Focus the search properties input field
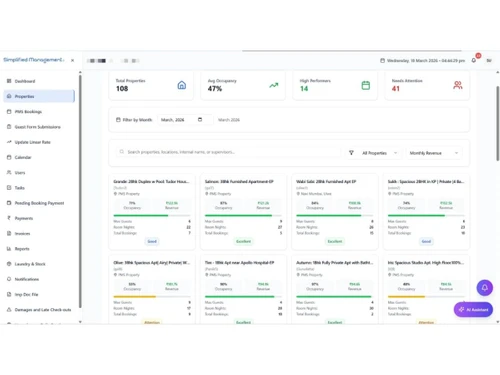 coord(228,152)
